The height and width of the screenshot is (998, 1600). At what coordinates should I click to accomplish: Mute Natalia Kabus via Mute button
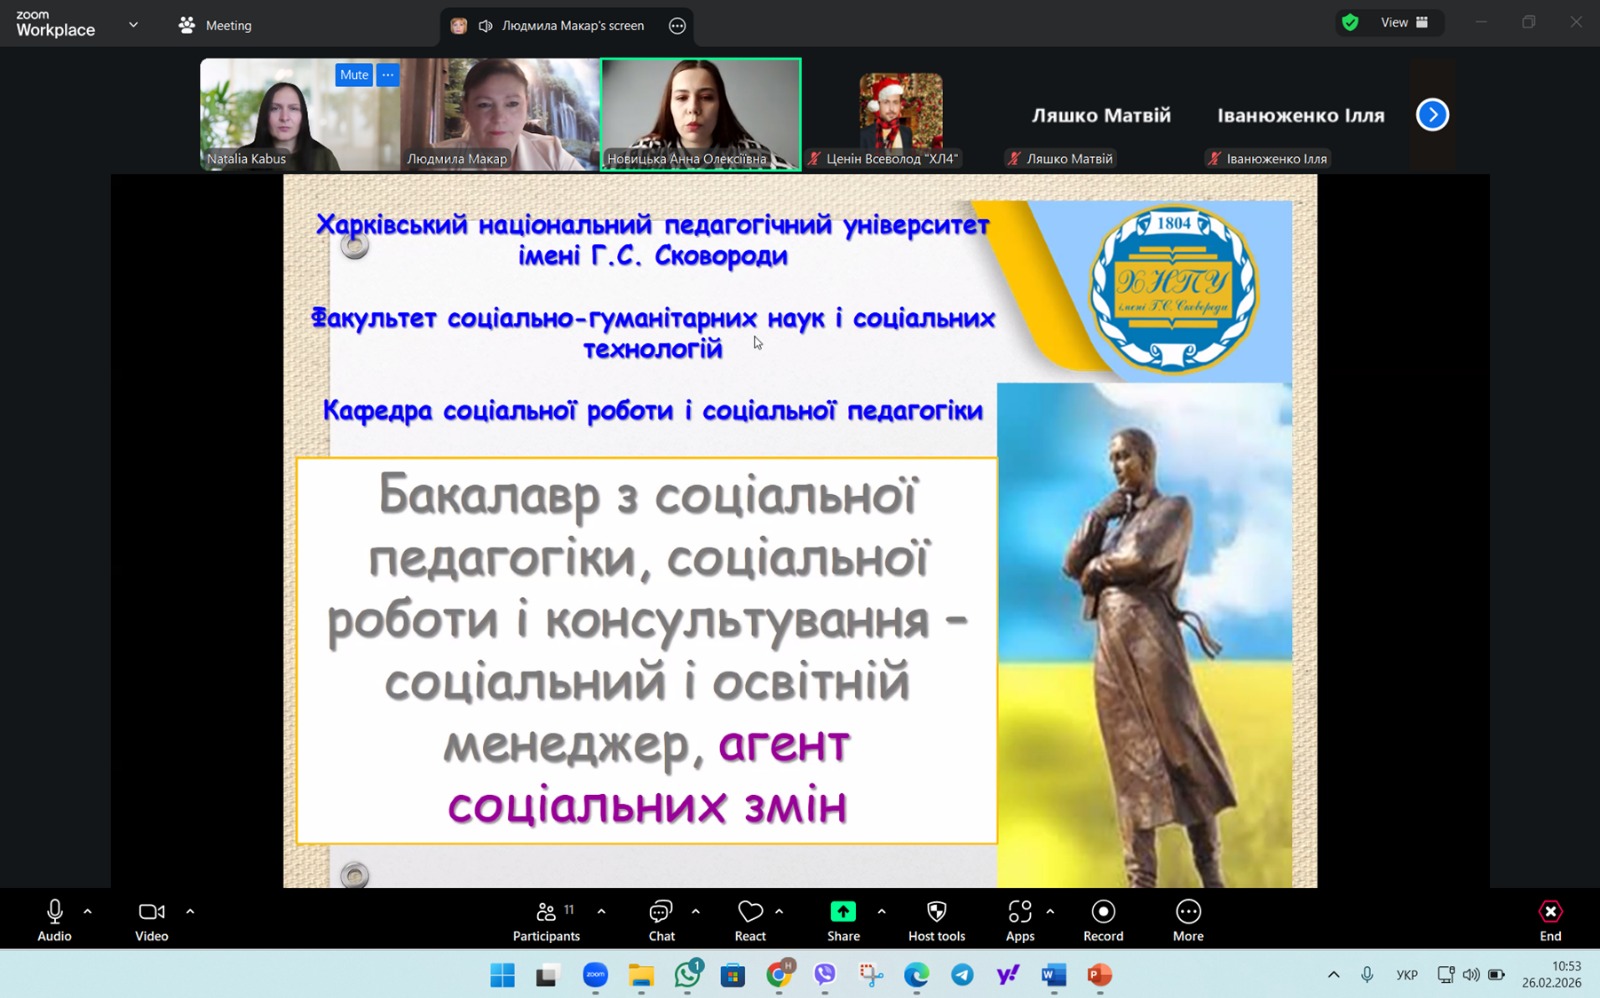click(x=354, y=75)
